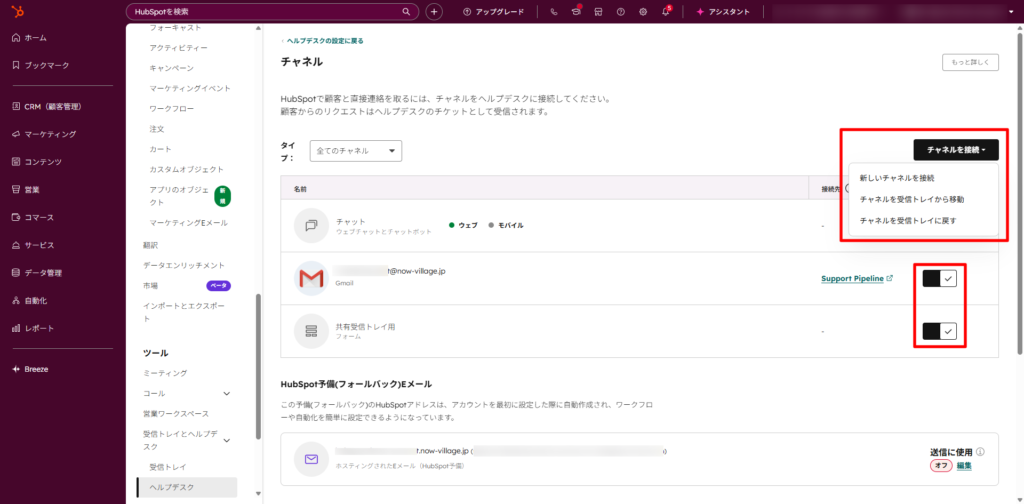Open アプリのオブジェクト settings item
Viewport: 1024px width, 504px height.
[179, 196]
